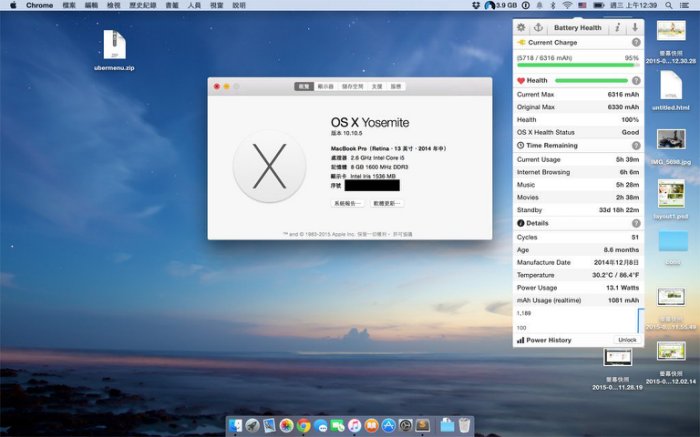Click the 軟體更新 button

click(387, 204)
